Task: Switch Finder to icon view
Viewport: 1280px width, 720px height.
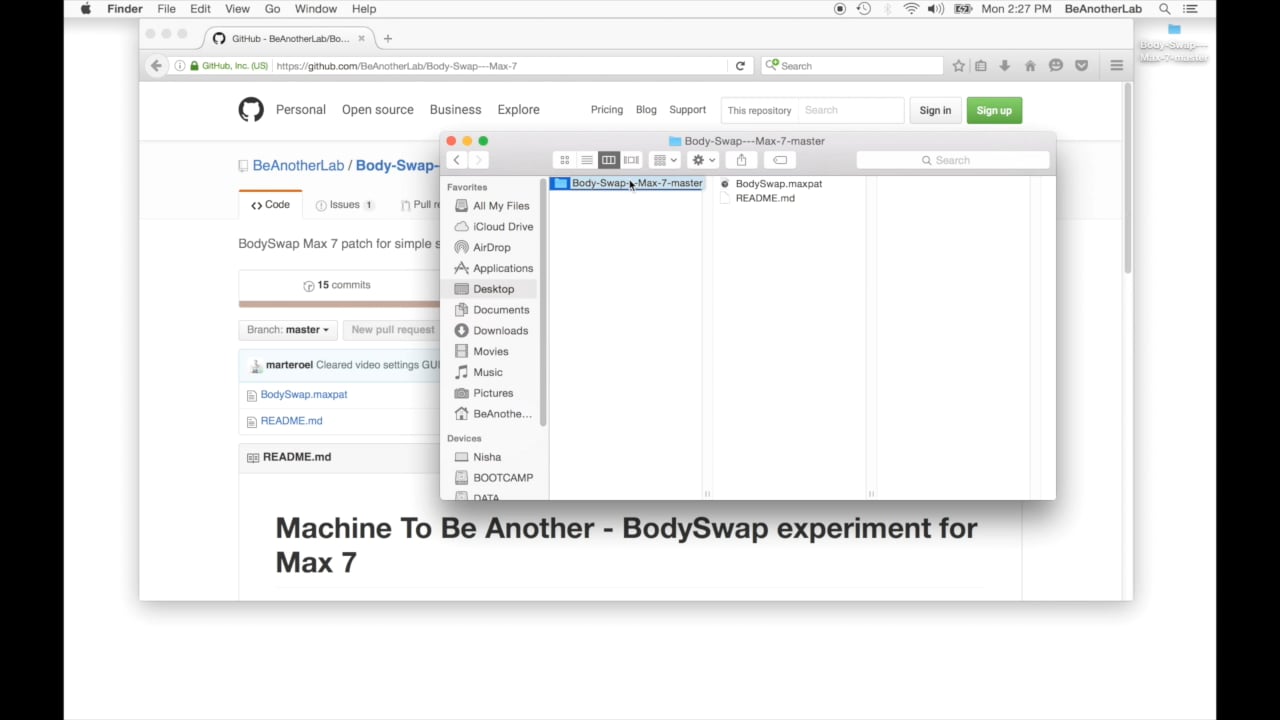Action: (x=565, y=160)
